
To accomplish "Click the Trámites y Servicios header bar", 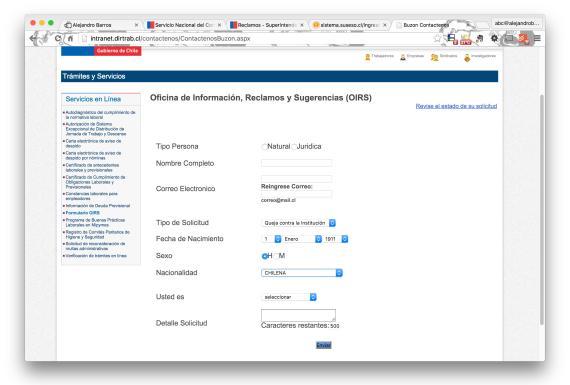I will [280, 76].
